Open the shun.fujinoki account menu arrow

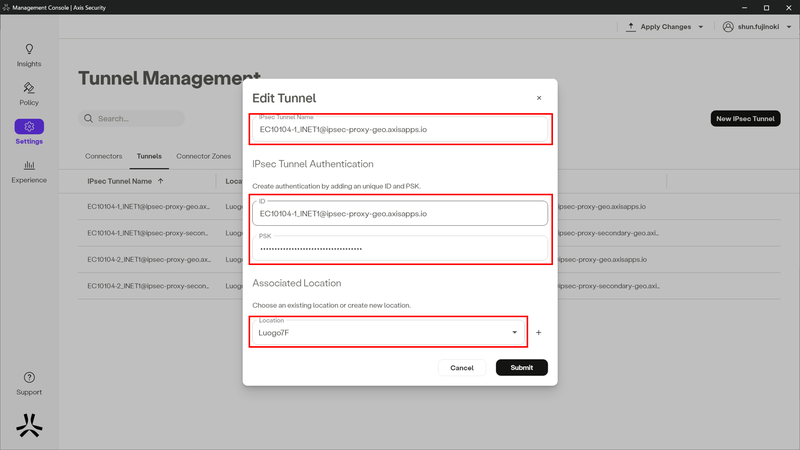(789, 27)
